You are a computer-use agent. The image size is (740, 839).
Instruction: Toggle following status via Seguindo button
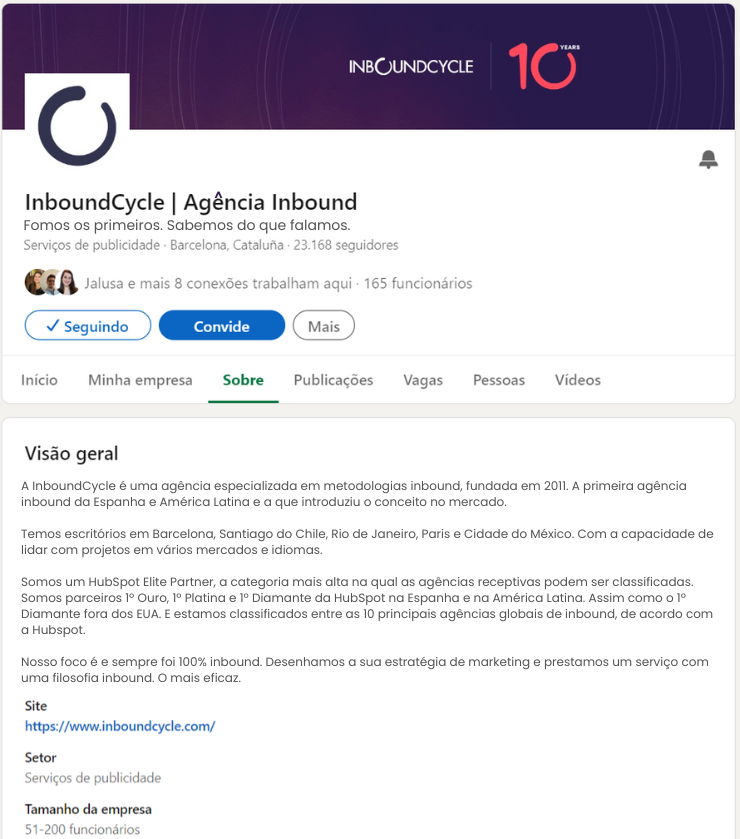pyautogui.click(x=87, y=325)
